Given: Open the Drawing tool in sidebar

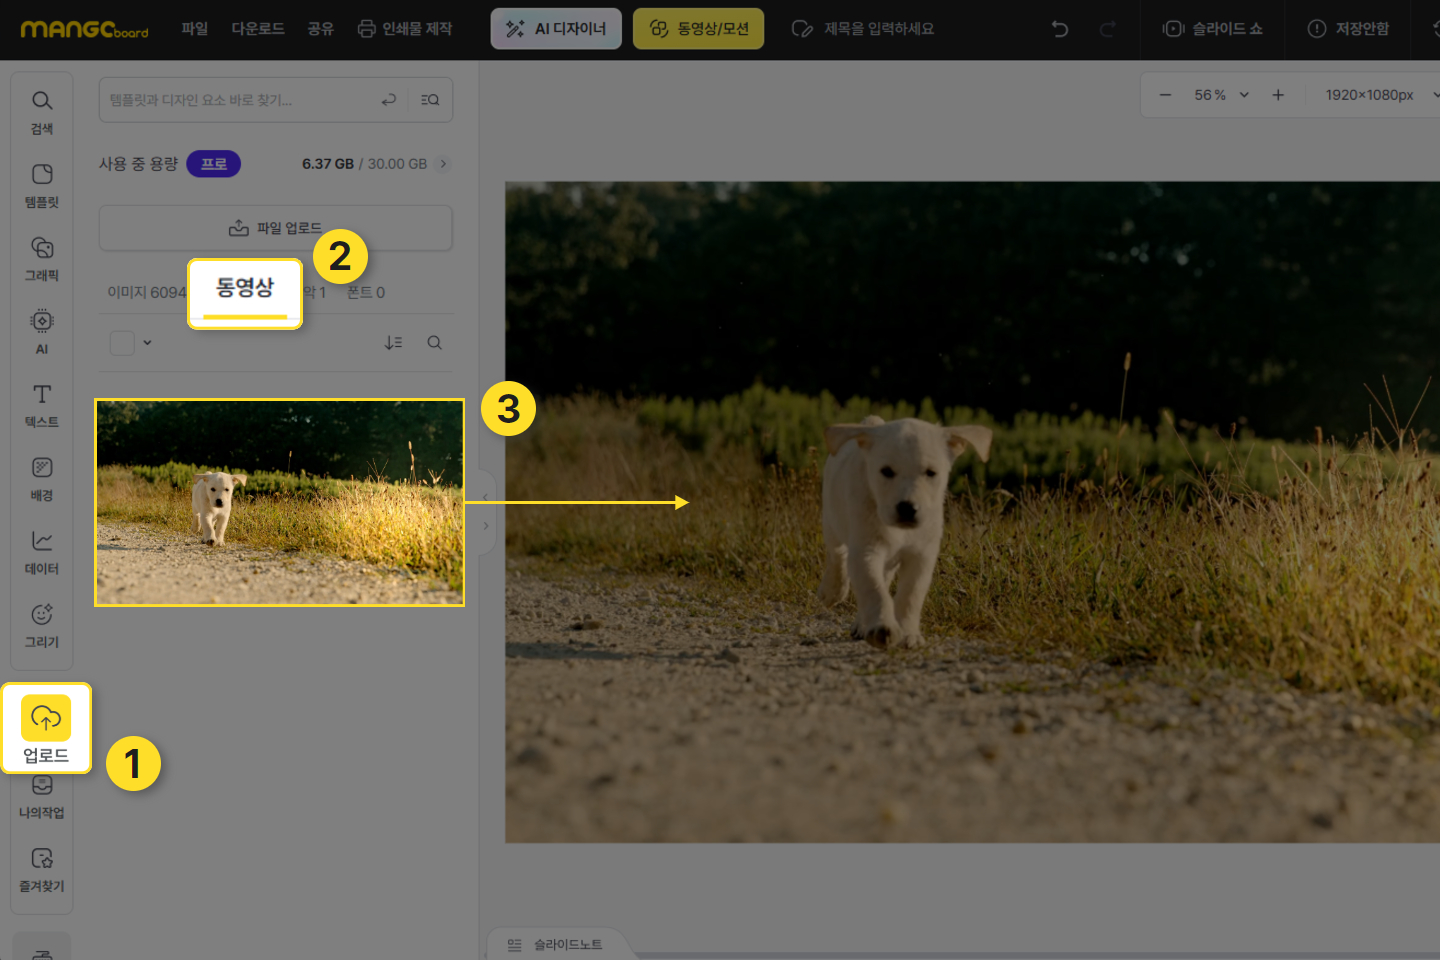Looking at the screenshot, I should (x=41, y=625).
